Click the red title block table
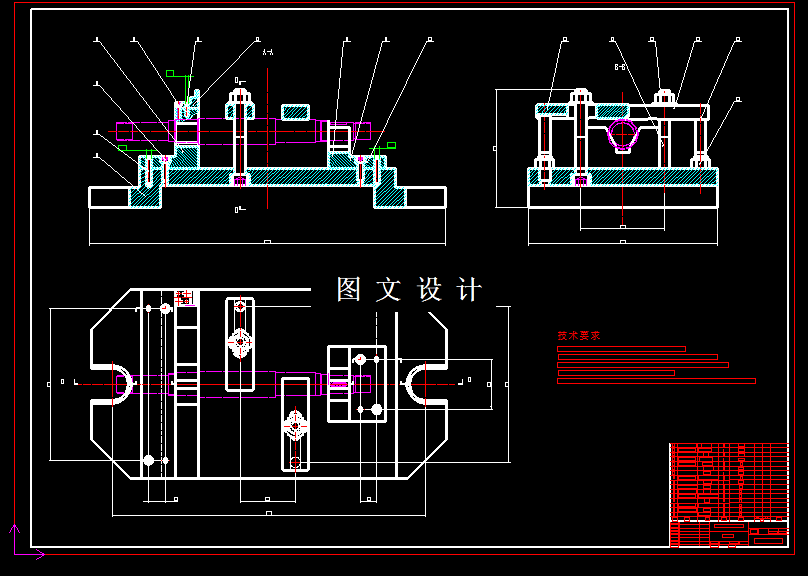Viewport: 808px width, 576px height. [729, 495]
